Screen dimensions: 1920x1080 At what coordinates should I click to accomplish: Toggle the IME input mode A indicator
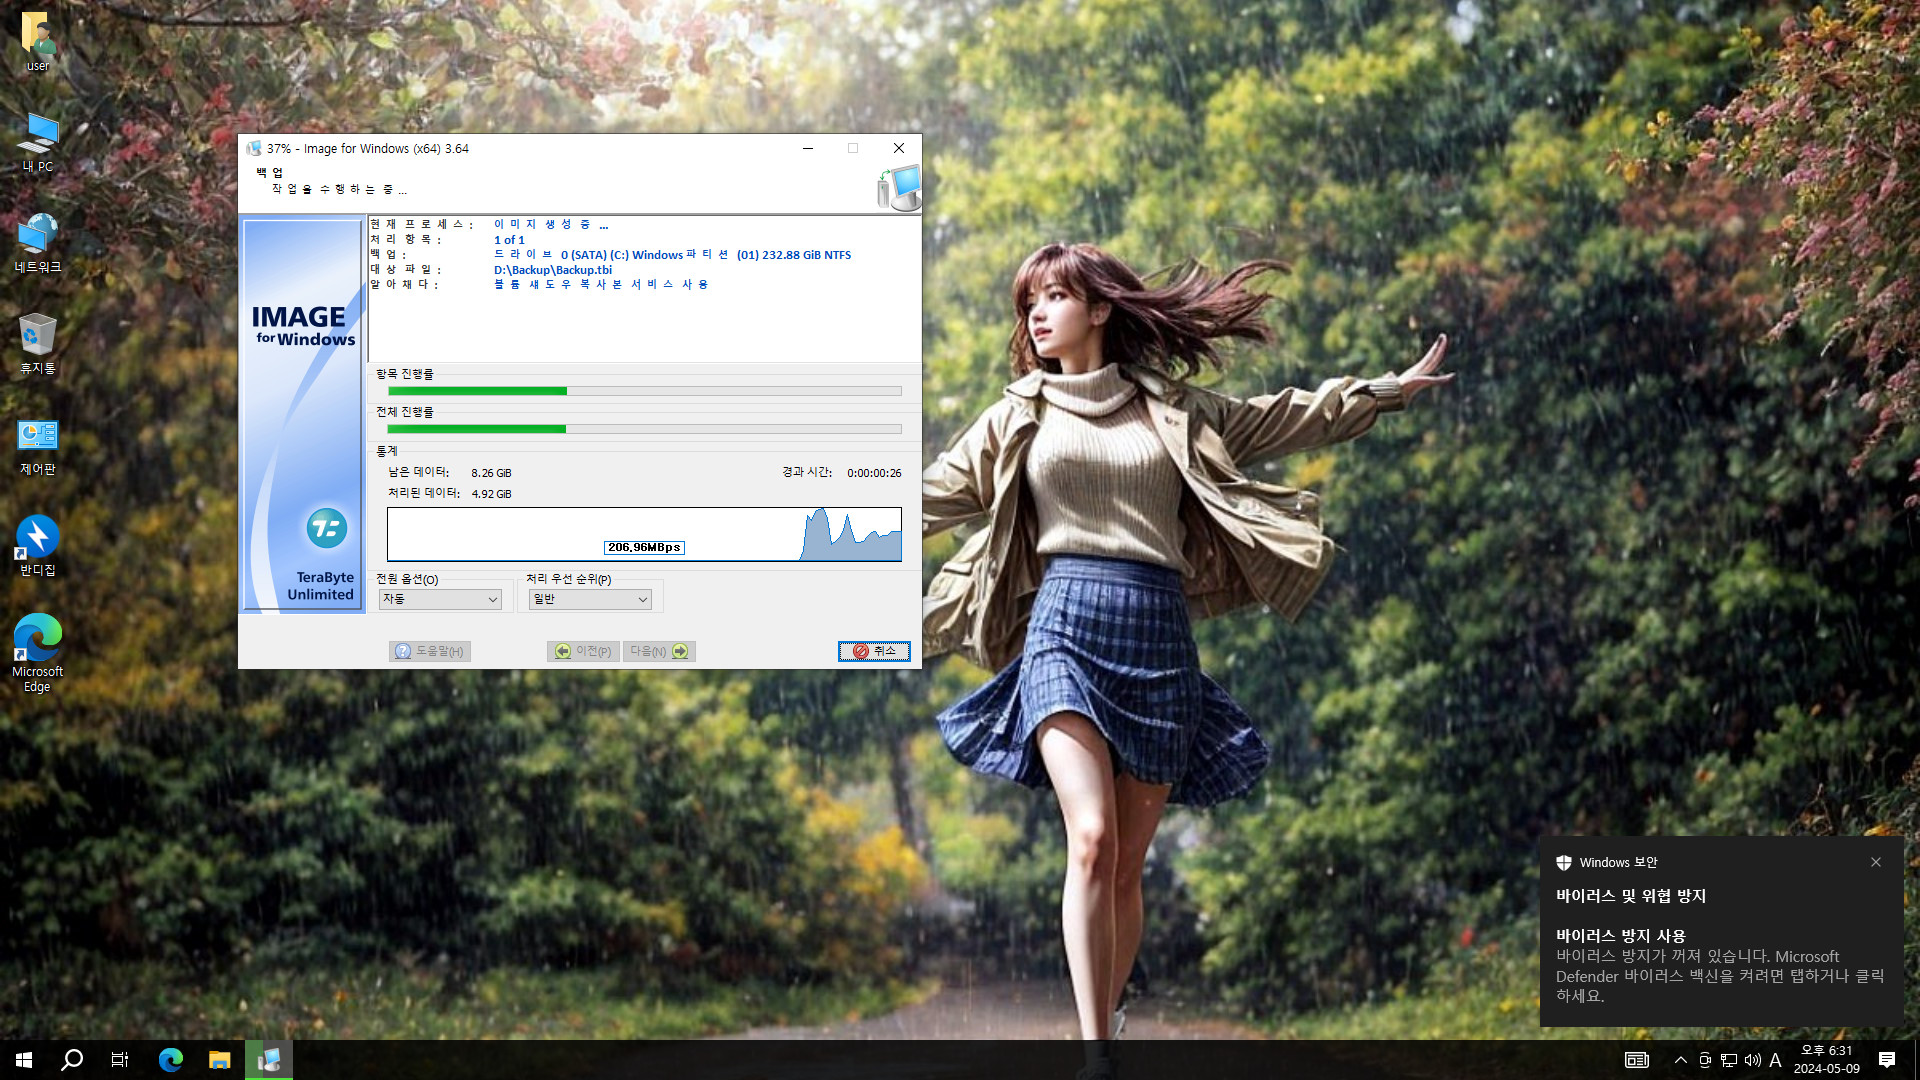tap(1776, 1060)
